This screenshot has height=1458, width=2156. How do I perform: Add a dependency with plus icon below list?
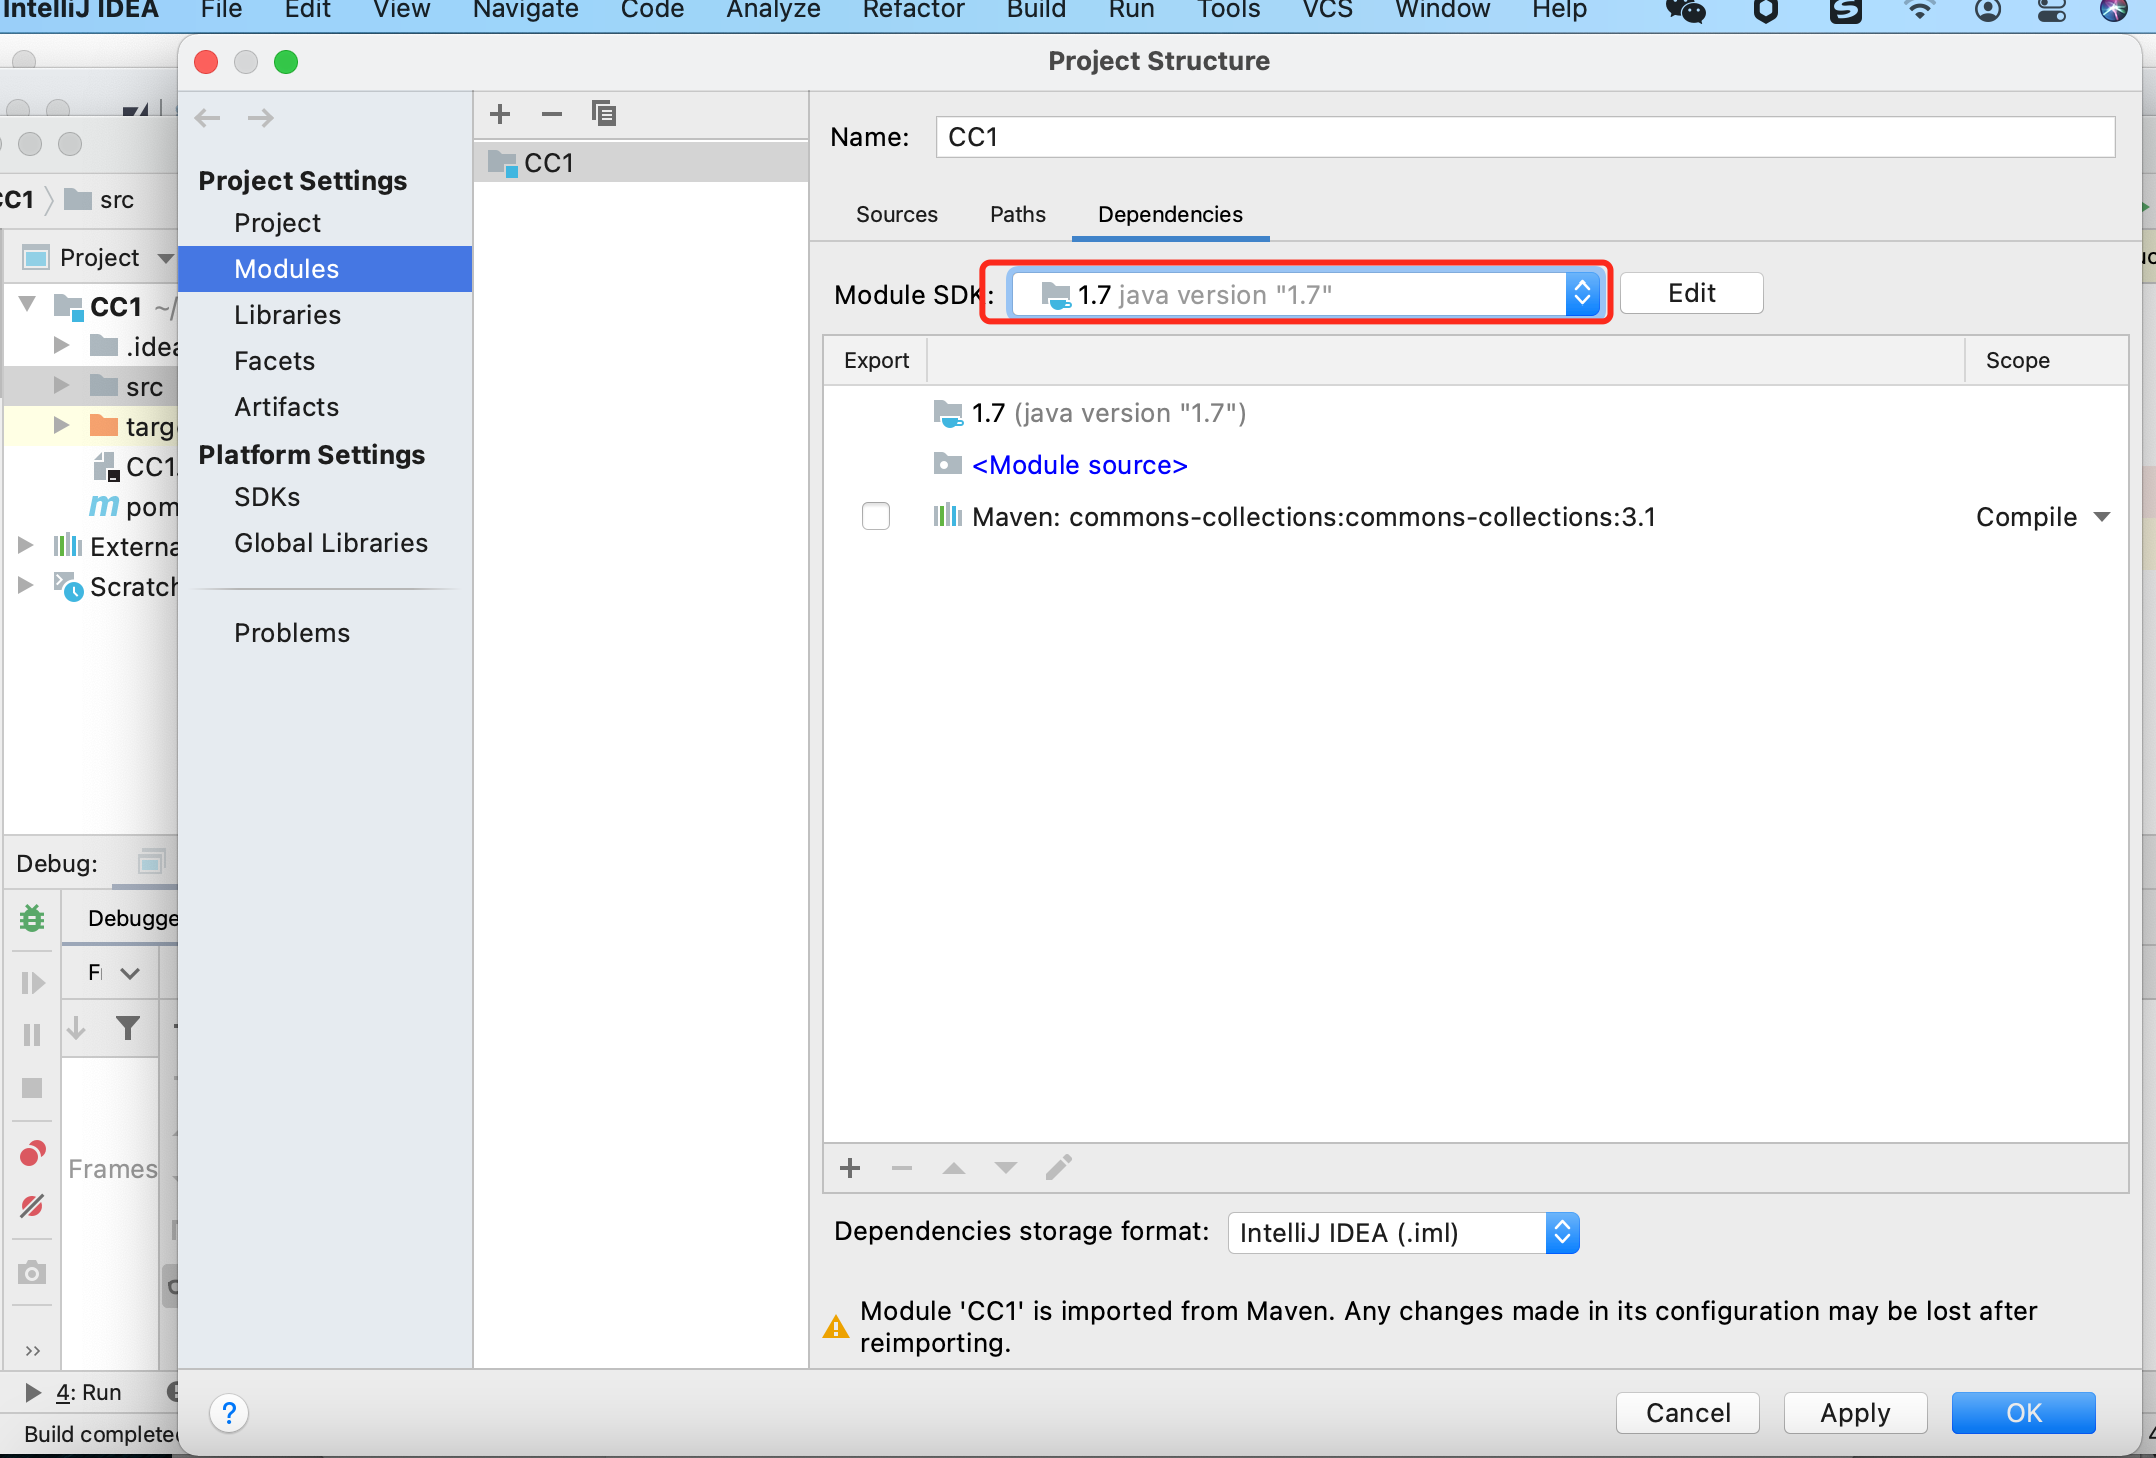click(x=850, y=1168)
